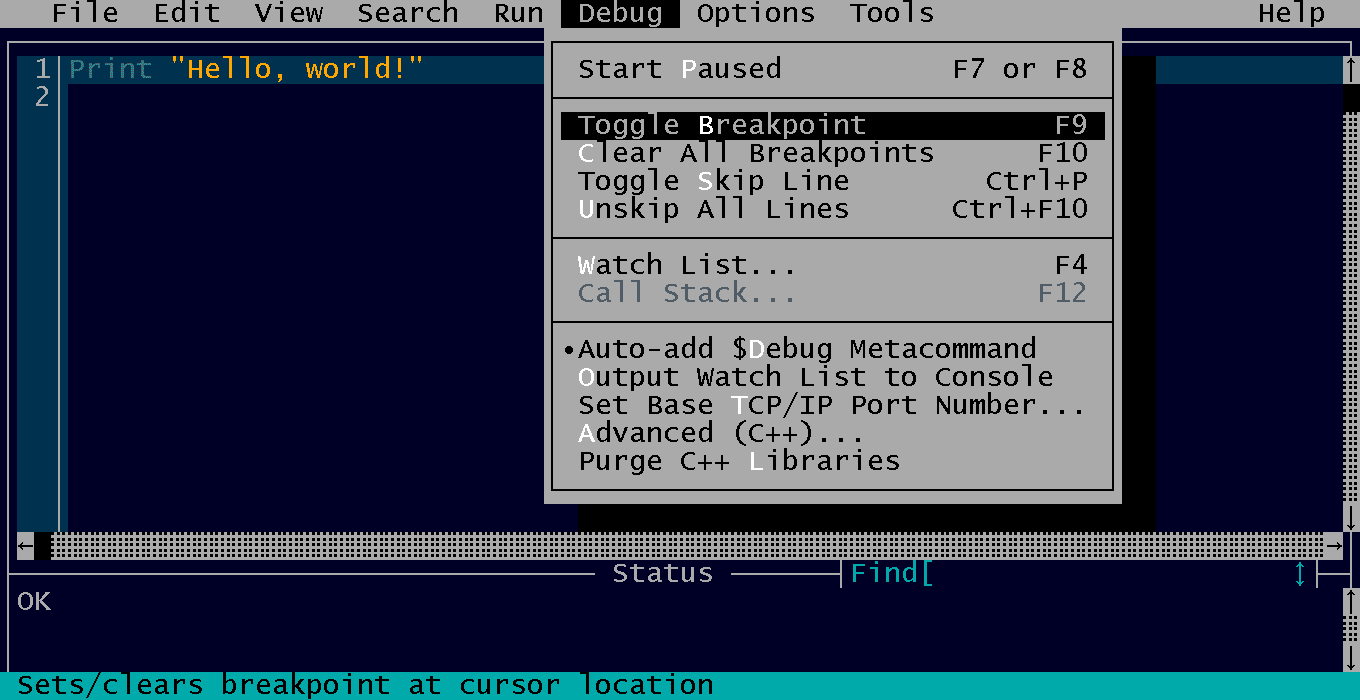The width and height of the screenshot is (1360, 700).
Task: Click line number 1 in gutter
Action: [x=42, y=69]
